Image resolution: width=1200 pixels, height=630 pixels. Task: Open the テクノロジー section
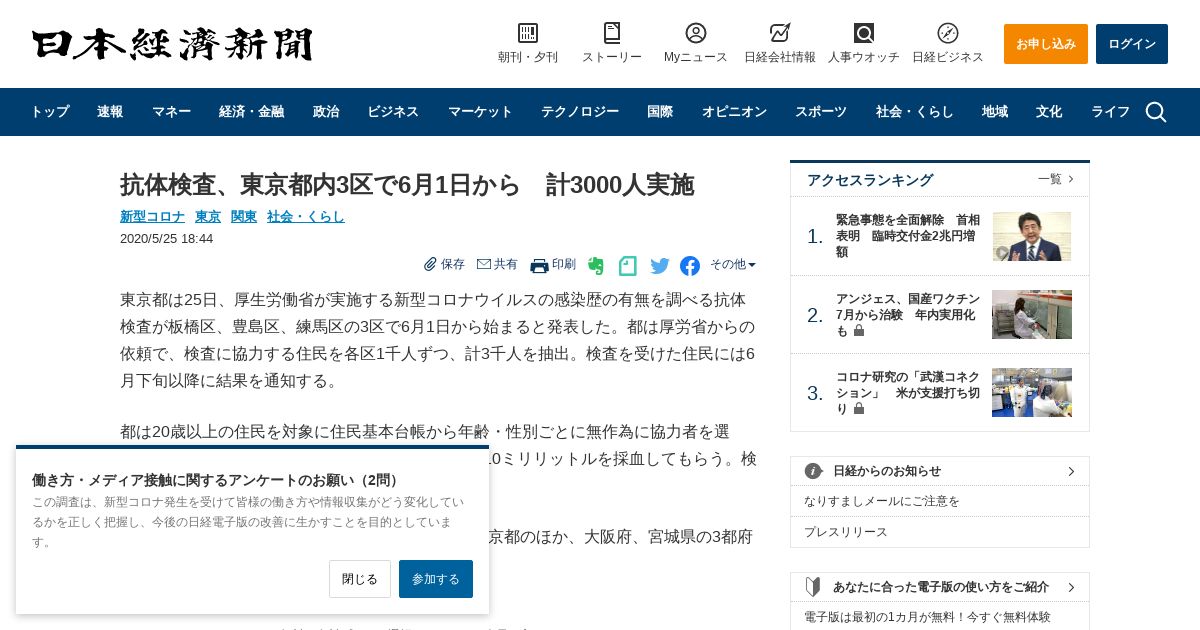(x=580, y=112)
